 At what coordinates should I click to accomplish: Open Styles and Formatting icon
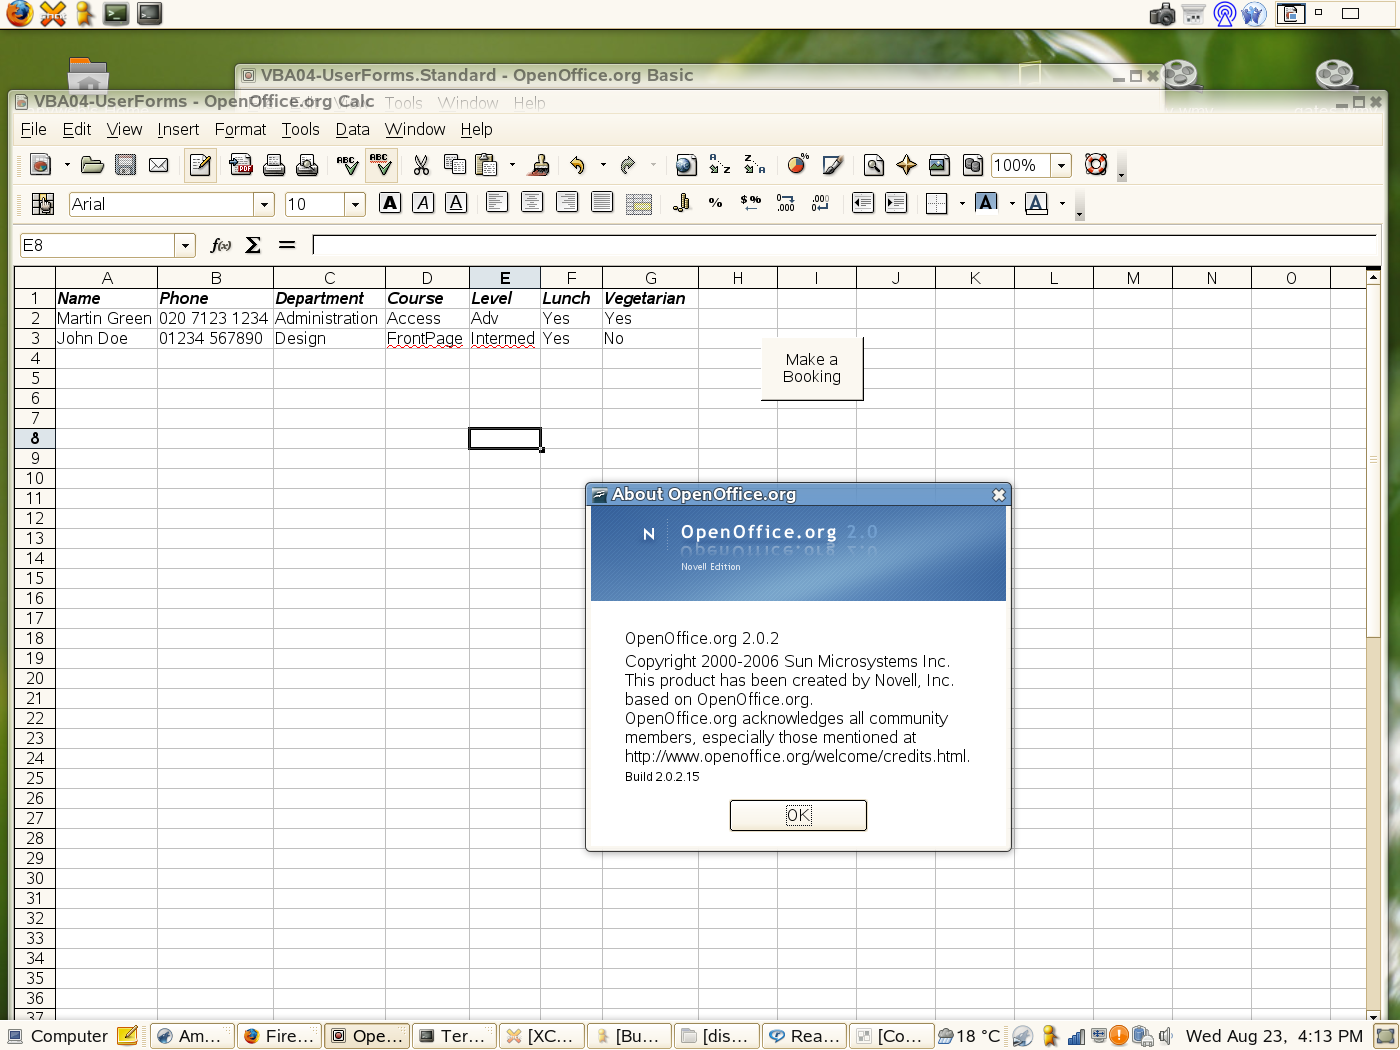pyautogui.click(x=42, y=204)
